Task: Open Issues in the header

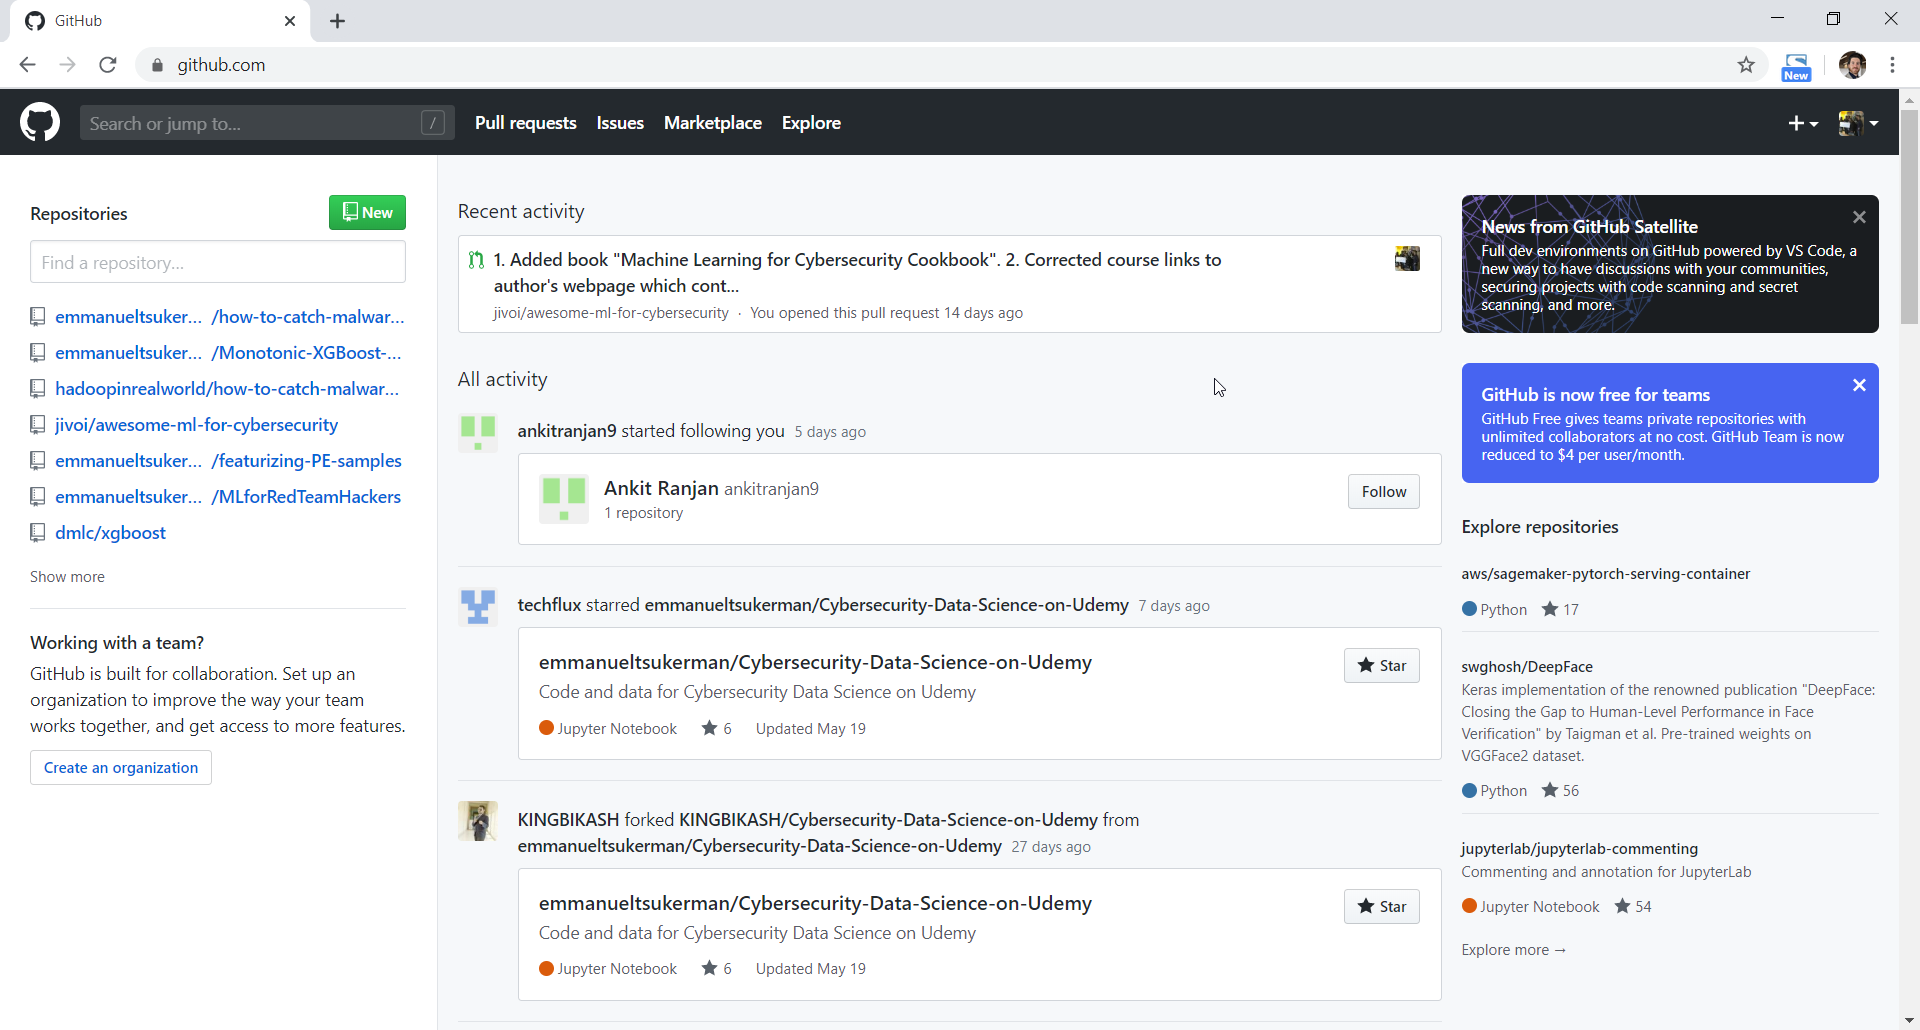Action: coord(620,123)
